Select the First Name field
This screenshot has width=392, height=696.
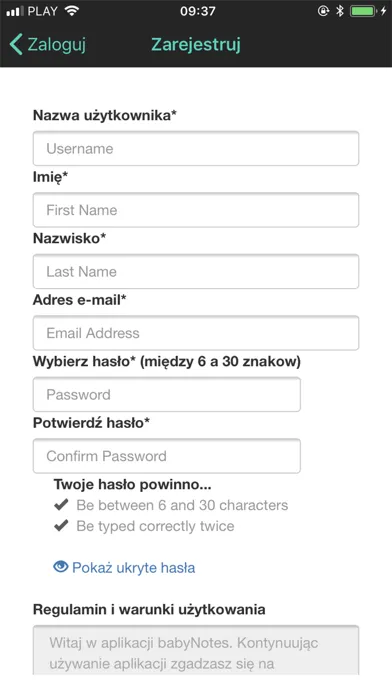pos(196,210)
